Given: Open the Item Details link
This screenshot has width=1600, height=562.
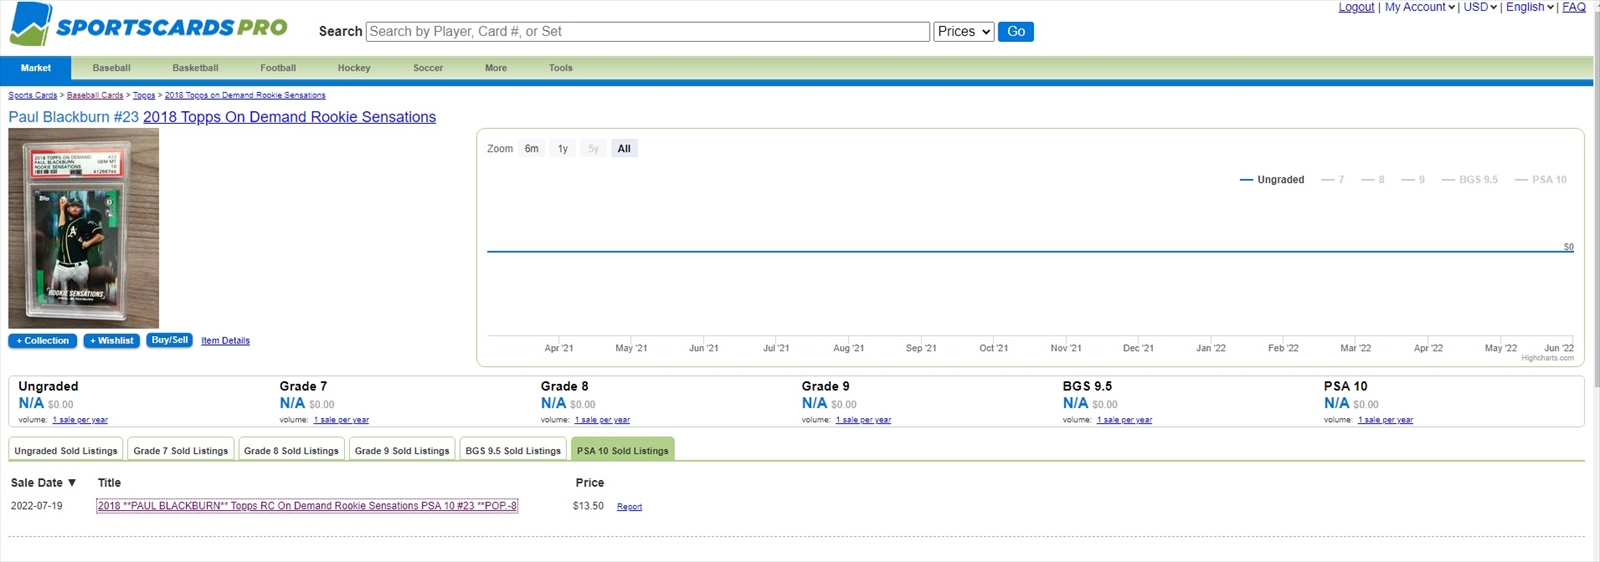Looking at the screenshot, I should [x=225, y=341].
